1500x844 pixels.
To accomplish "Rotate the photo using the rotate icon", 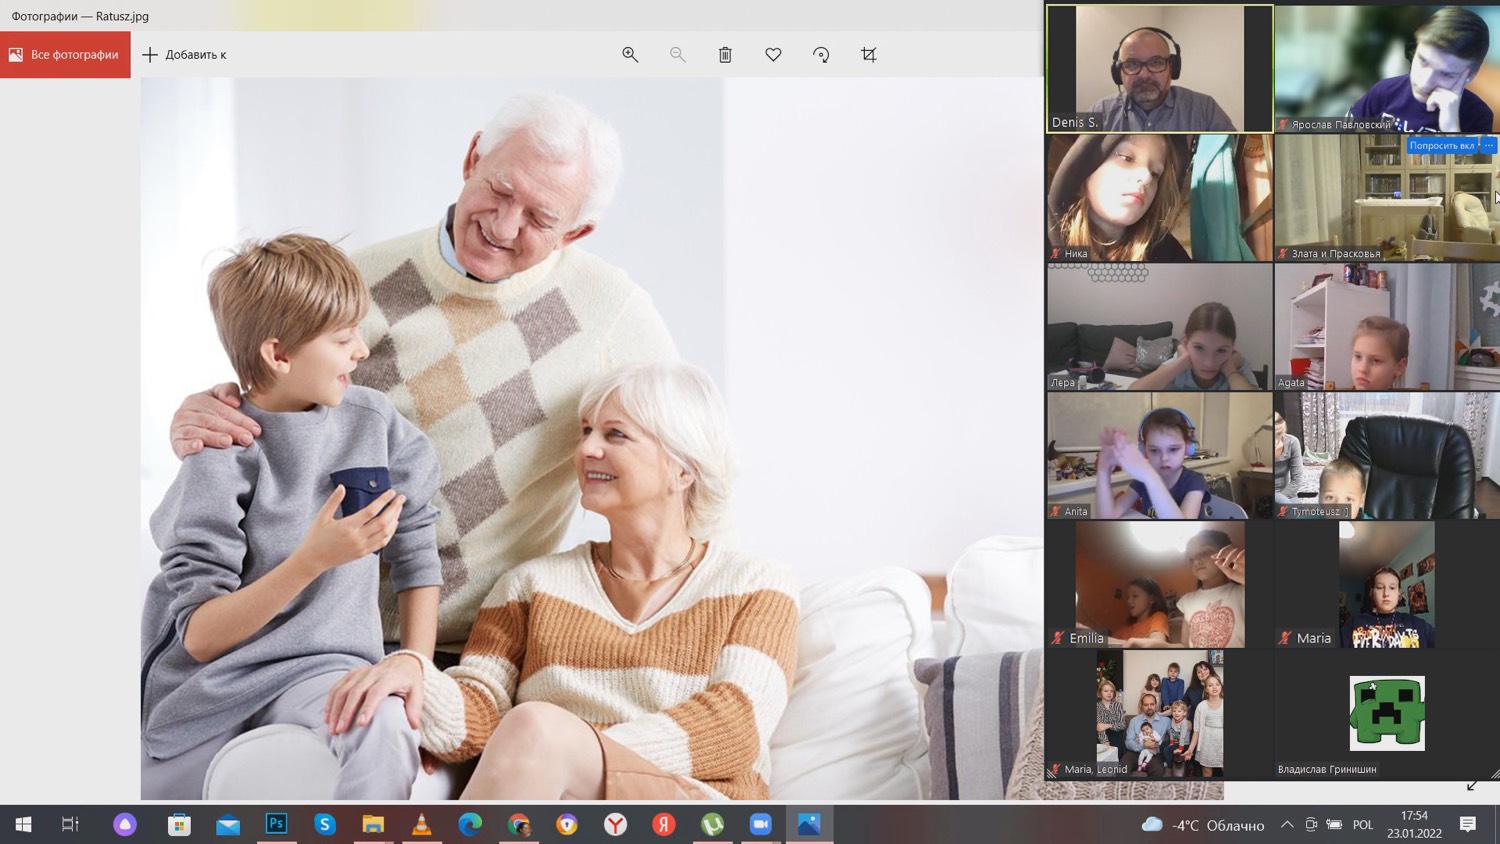I will [821, 55].
